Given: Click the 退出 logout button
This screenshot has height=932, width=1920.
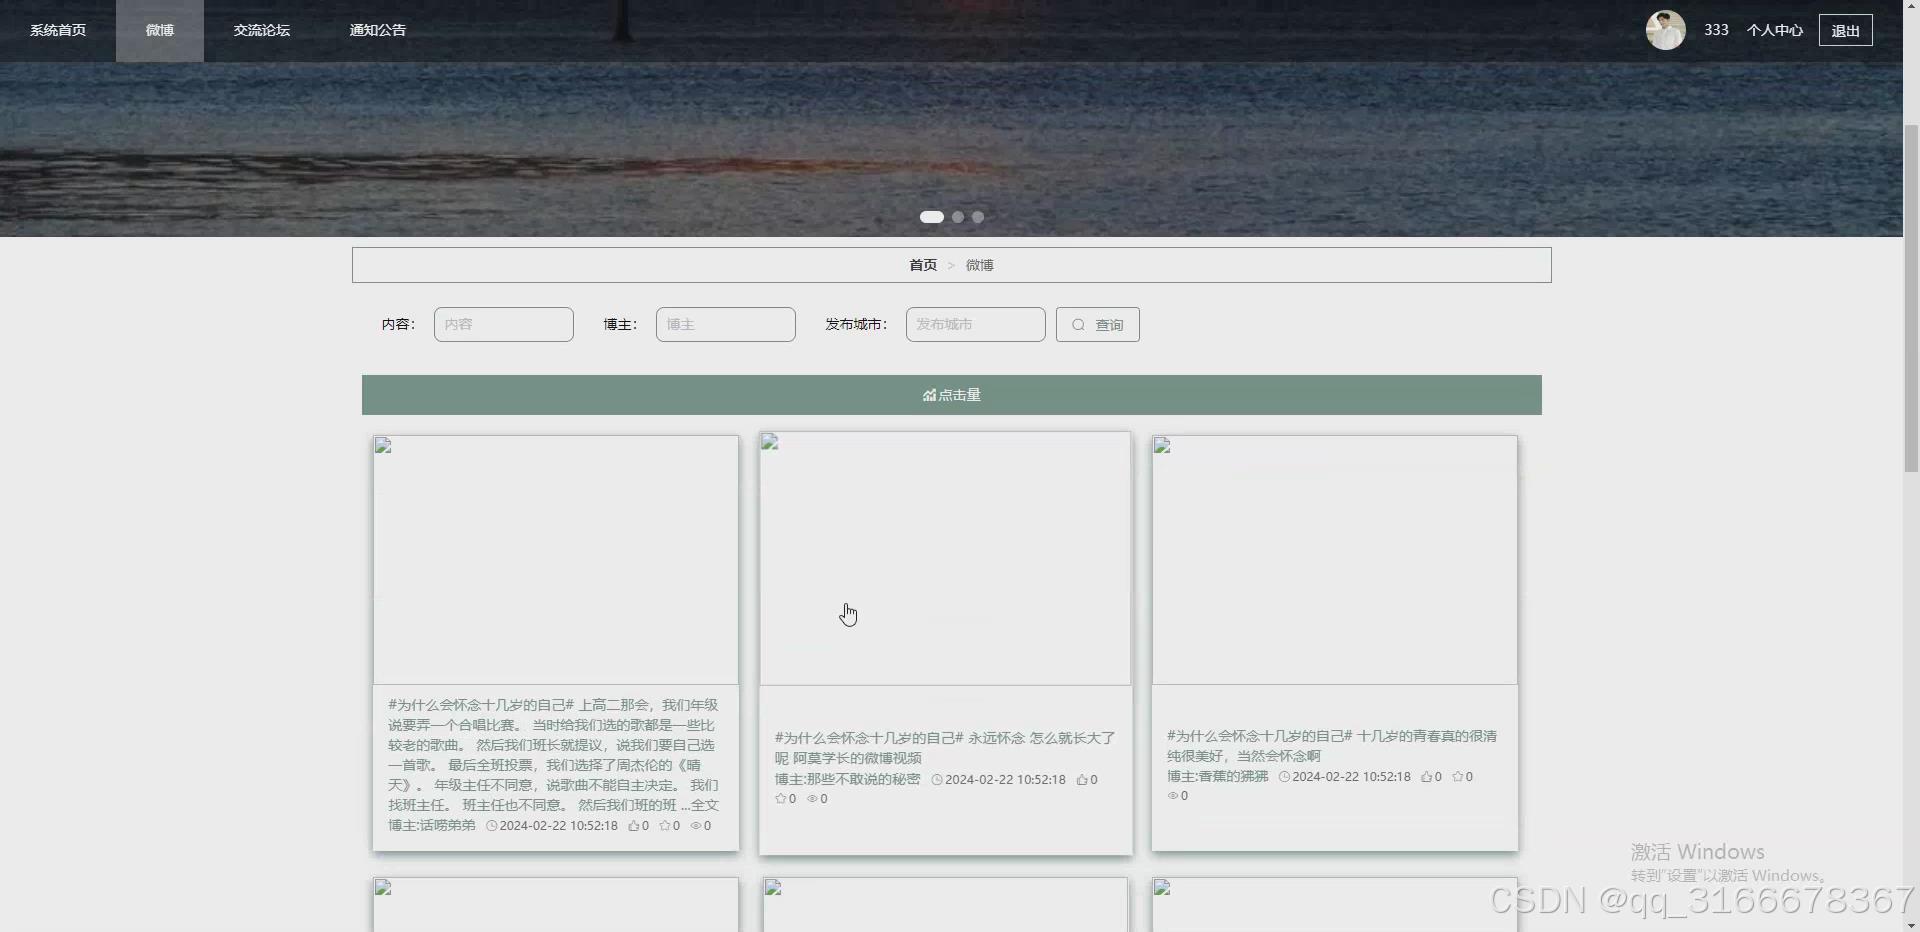Looking at the screenshot, I should 1846,30.
